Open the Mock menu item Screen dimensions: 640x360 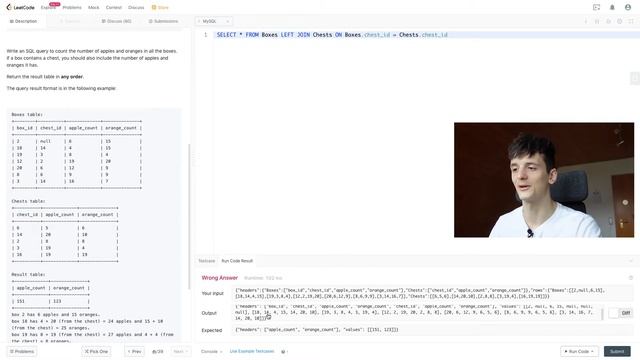coord(93,7)
